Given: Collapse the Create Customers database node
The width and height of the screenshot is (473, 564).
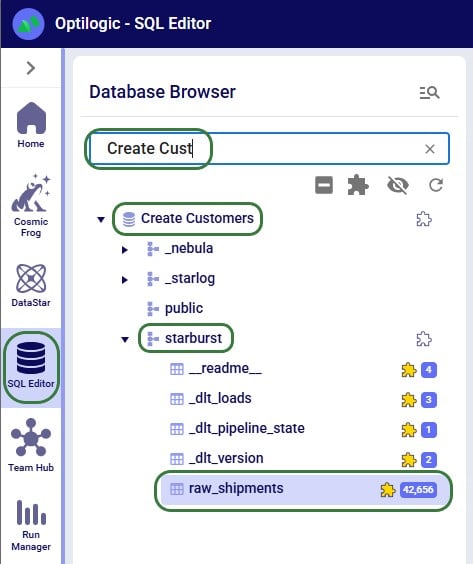Looking at the screenshot, I should click(x=101, y=219).
